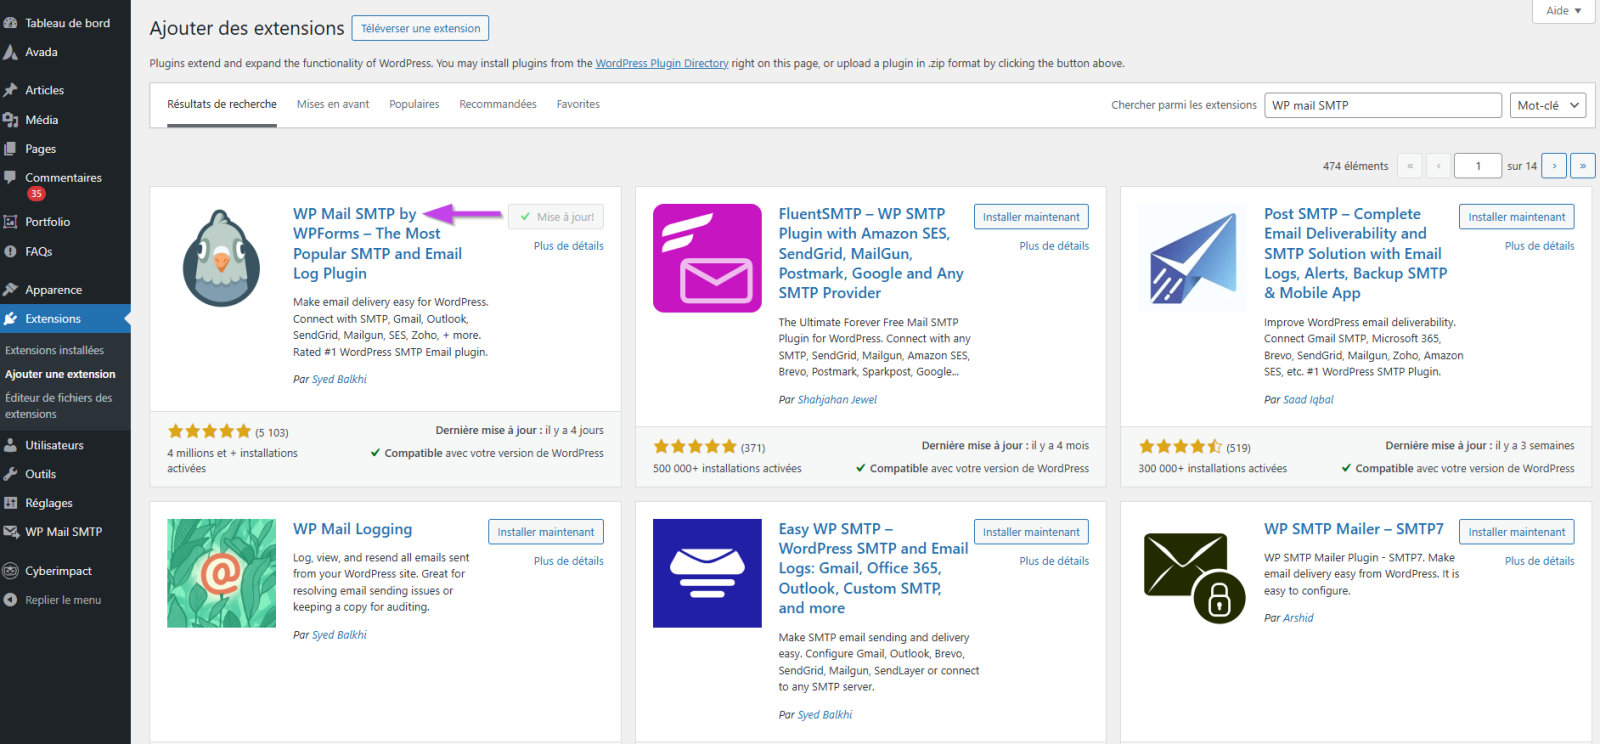Open the Populaires tab
The width and height of the screenshot is (1600, 744).
pos(414,104)
